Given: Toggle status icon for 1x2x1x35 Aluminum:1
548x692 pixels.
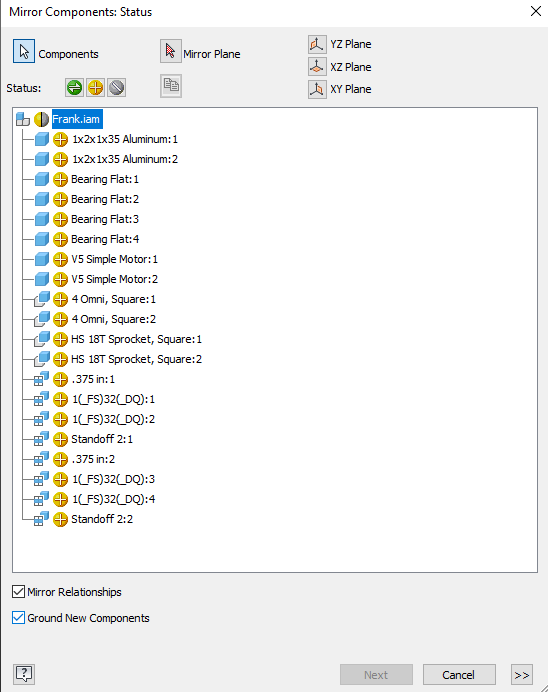Looking at the screenshot, I should (x=60, y=139).
